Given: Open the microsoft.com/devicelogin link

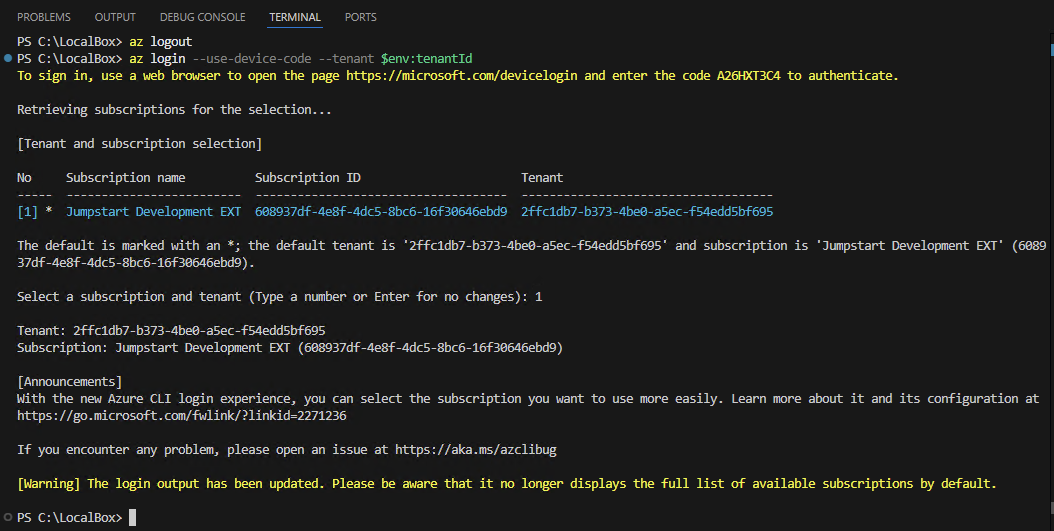Looking at the screenshot, I should point(462,75).
